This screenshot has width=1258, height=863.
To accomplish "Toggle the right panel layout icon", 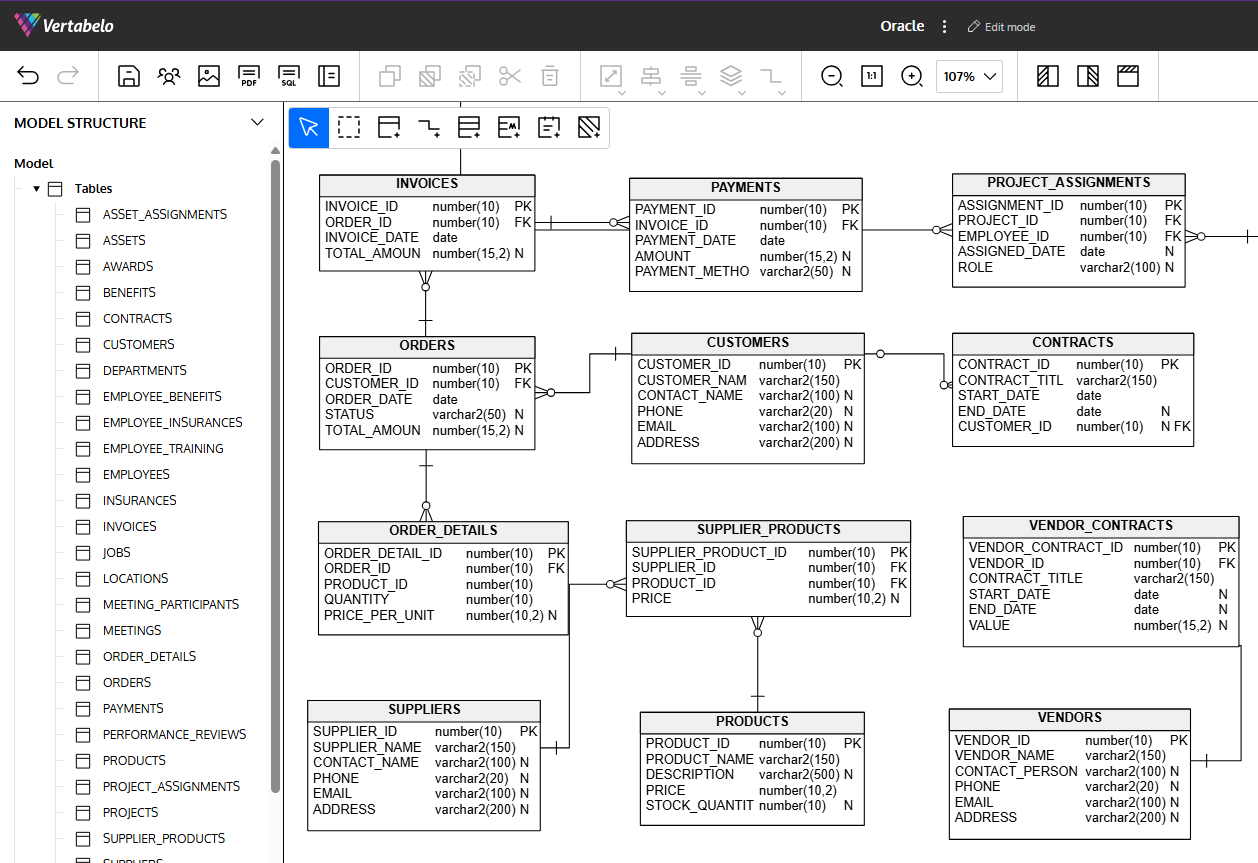I will (1088, 76).
